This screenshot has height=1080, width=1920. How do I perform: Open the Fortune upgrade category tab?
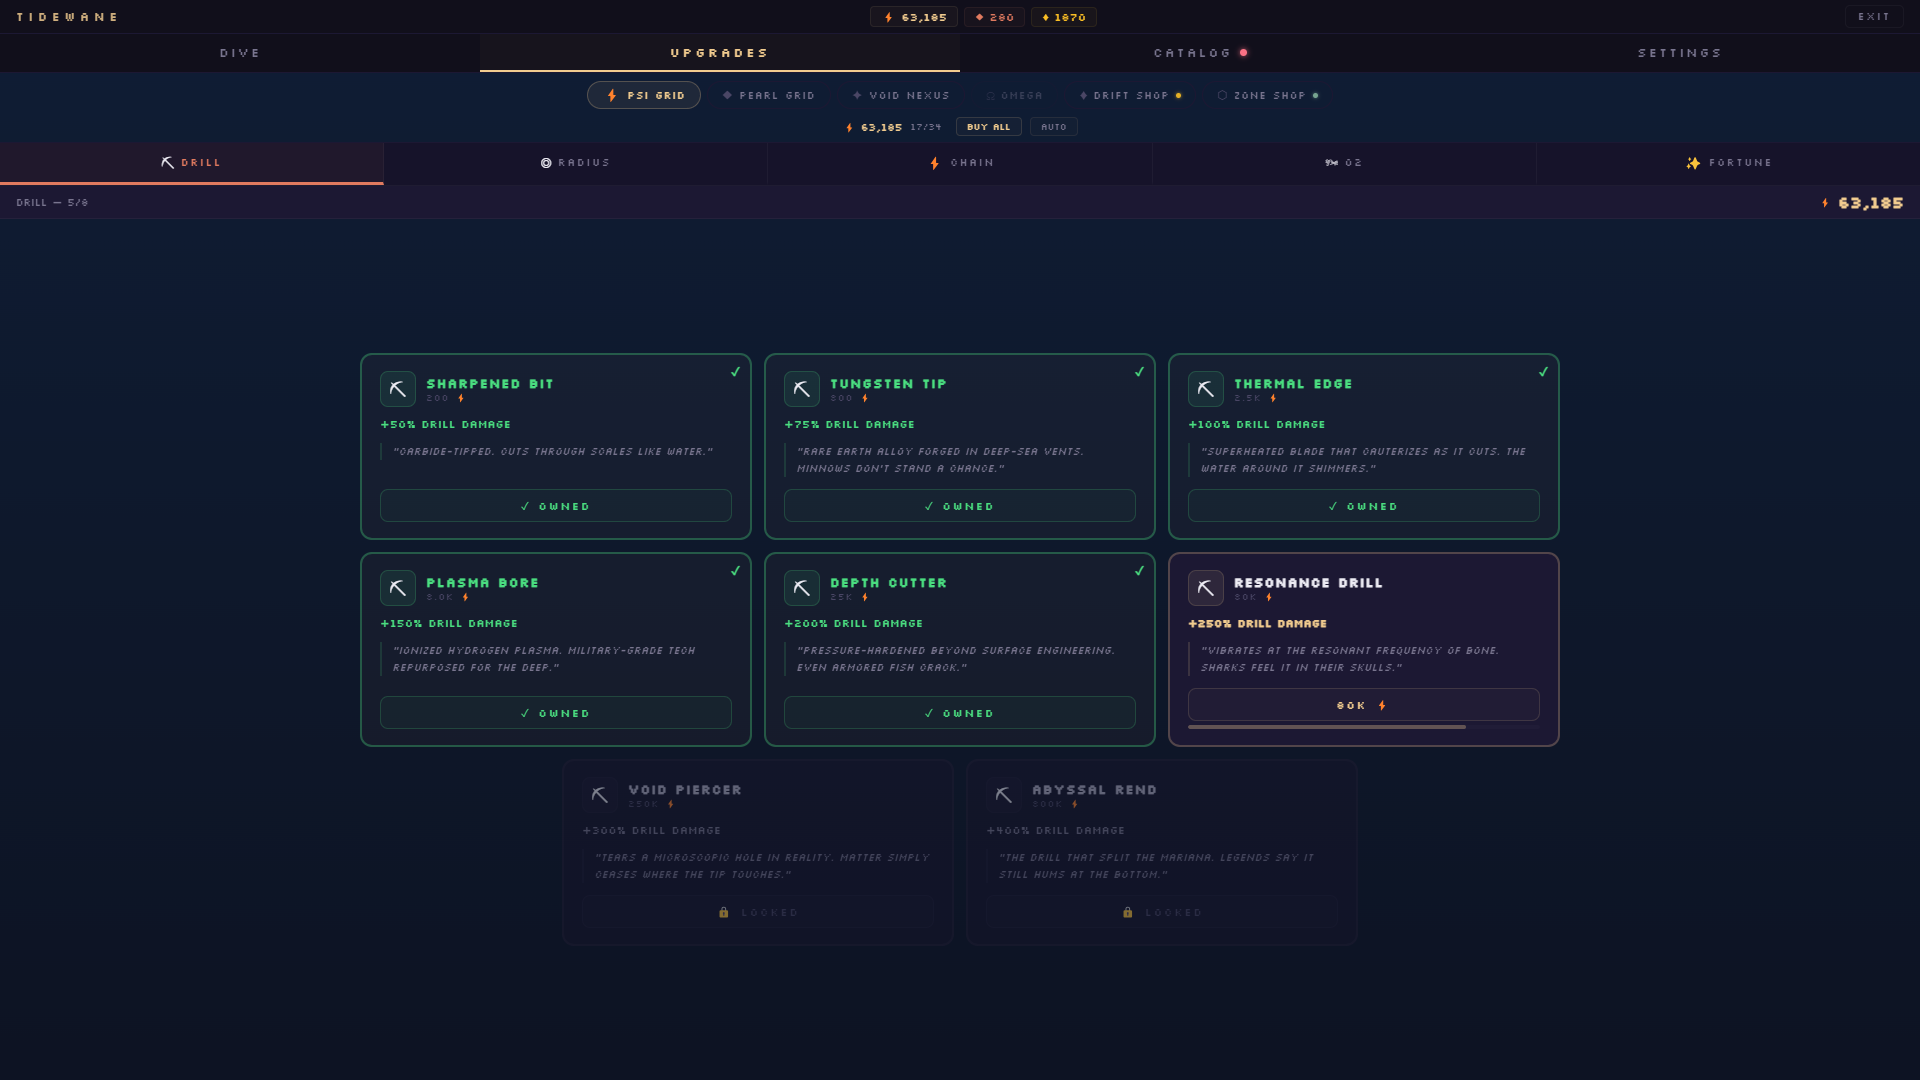1728,163
